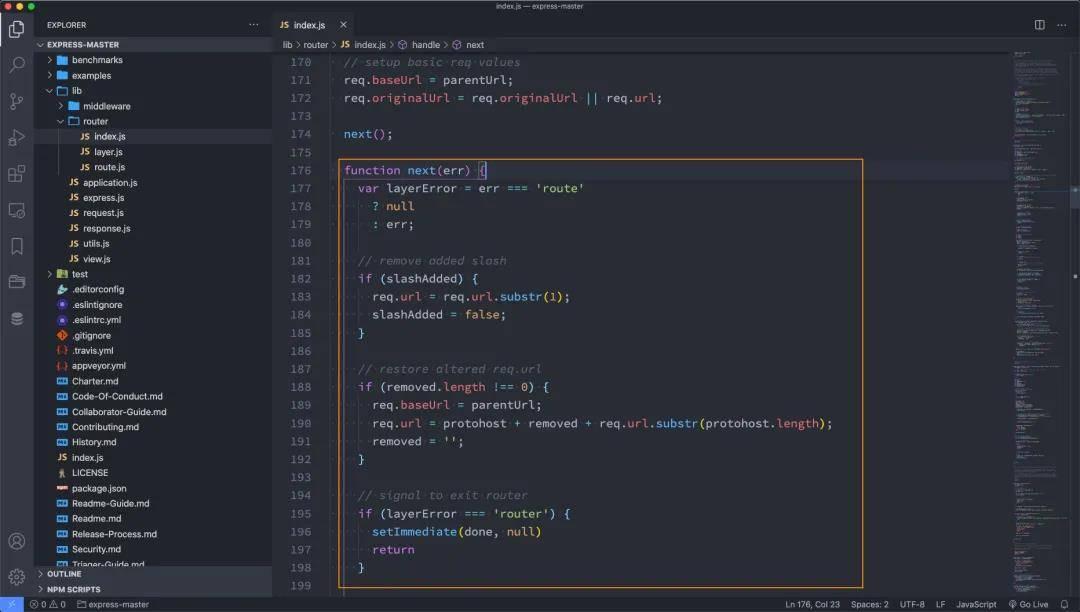Open the Run and Debug icon
Screen dimensions: 1080x612
(15, 137)
